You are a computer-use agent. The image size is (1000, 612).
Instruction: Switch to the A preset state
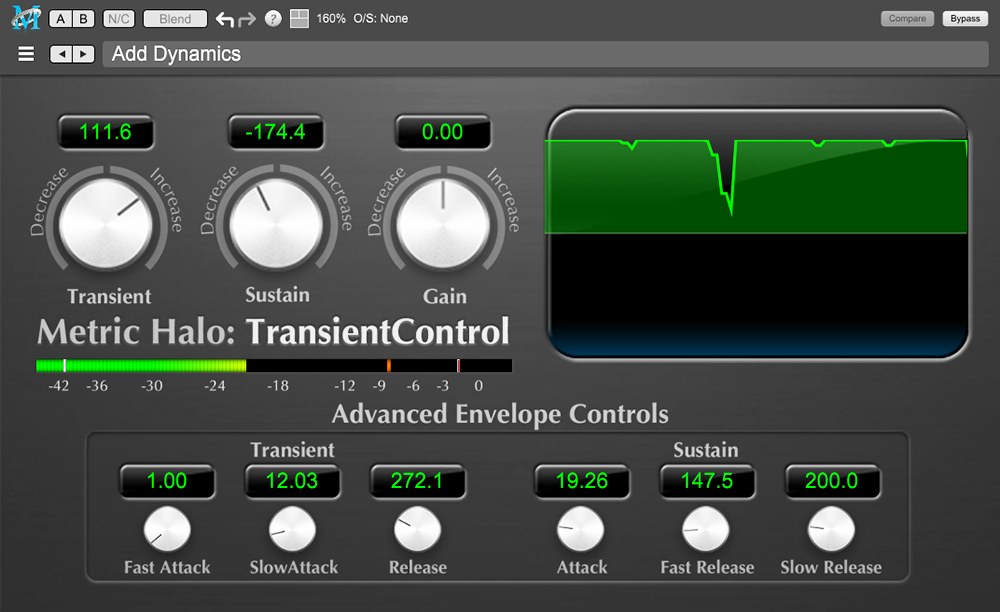tap(61, 19)
